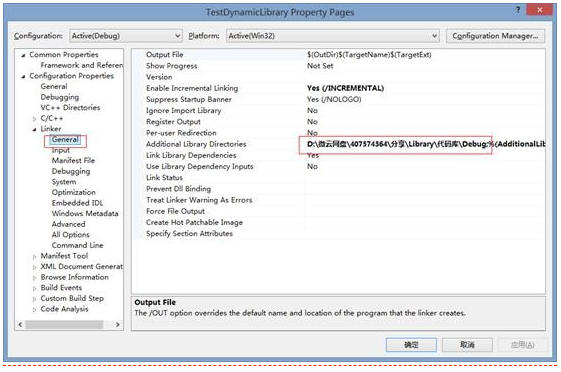561x372 pixels.
Task: Select Windows Metadata under Linker
Action: pyautogui.click(x=85, y=213)
